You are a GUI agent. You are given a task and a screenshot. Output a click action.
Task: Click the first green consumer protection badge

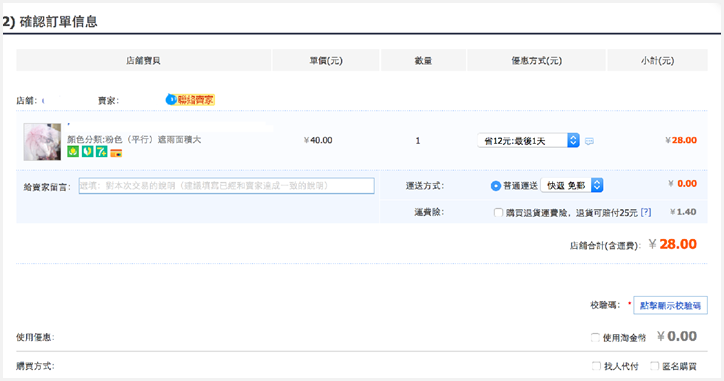tap(73, 151)
